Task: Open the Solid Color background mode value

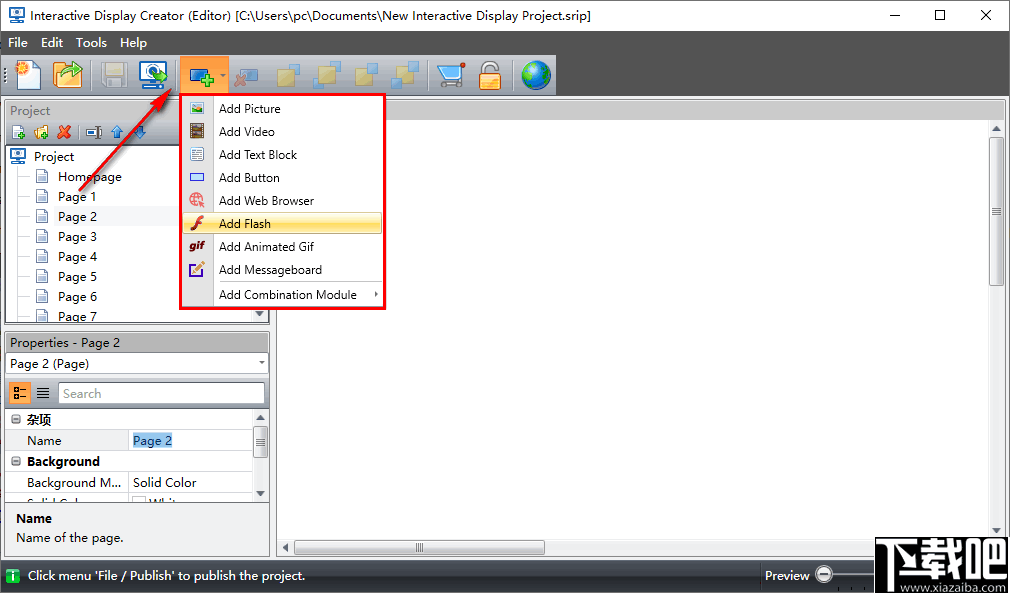Action: [x=190, y=482]
